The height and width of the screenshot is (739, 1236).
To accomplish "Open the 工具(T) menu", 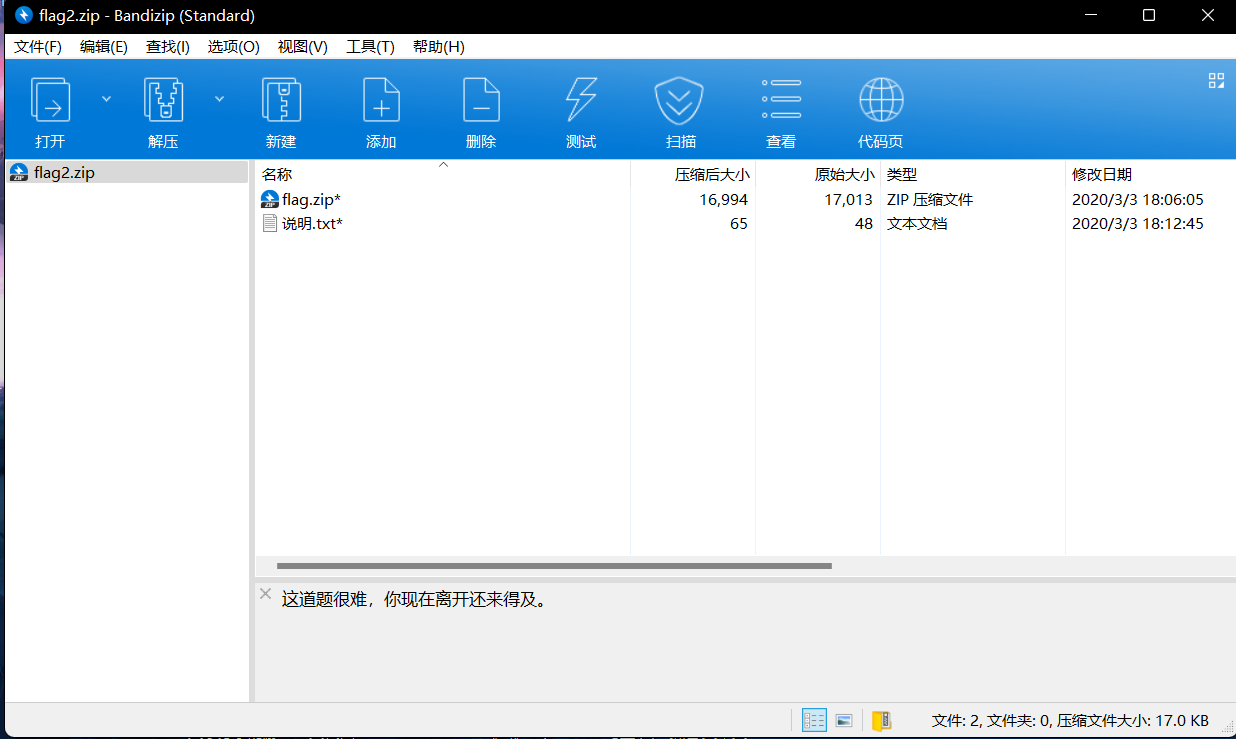I will (x=370, y=47).
